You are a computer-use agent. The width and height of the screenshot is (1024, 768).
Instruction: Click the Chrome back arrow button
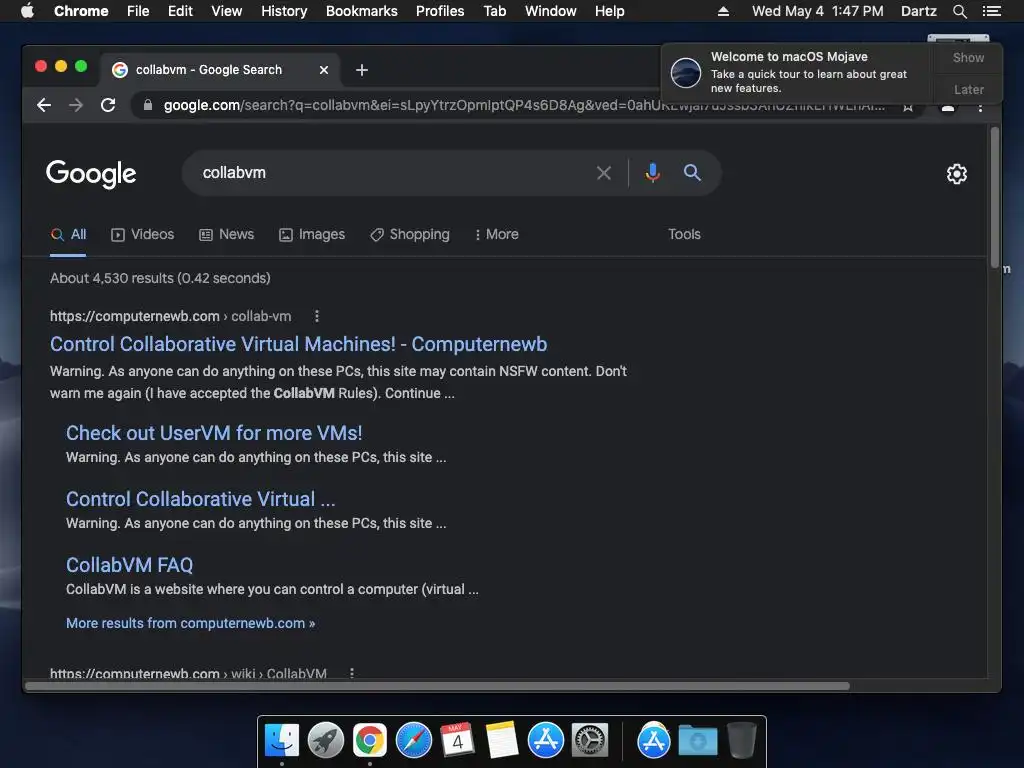pyautogui.click(x=44, y=105)
